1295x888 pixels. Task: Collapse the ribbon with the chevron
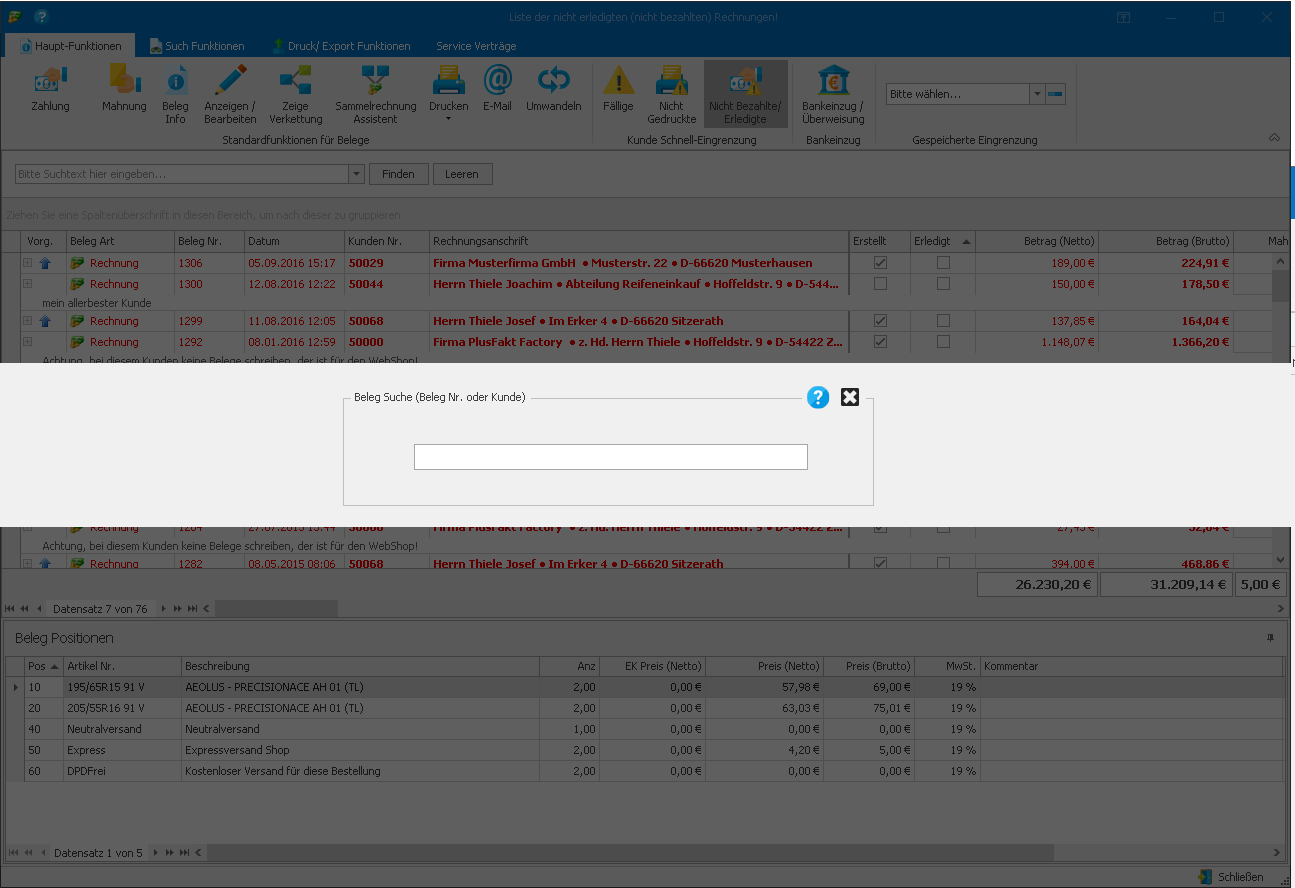pos(1274,137)
